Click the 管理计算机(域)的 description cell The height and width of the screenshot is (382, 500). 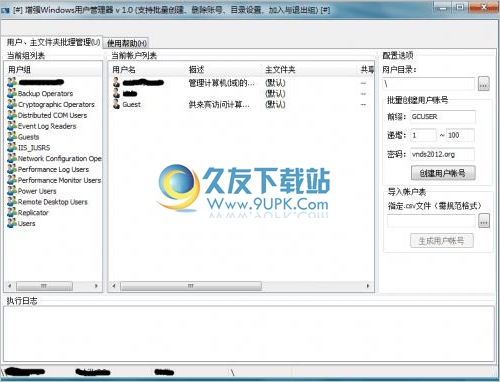pos(221,83)
